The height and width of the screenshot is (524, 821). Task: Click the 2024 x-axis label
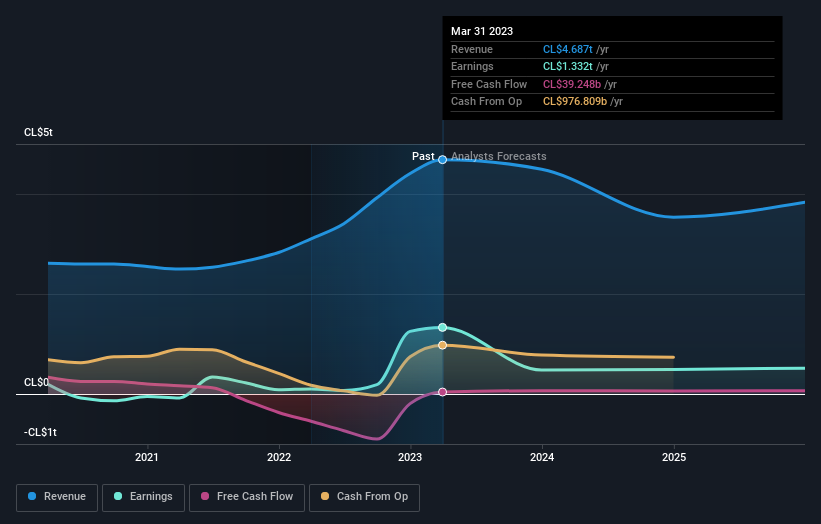[542, 458]
